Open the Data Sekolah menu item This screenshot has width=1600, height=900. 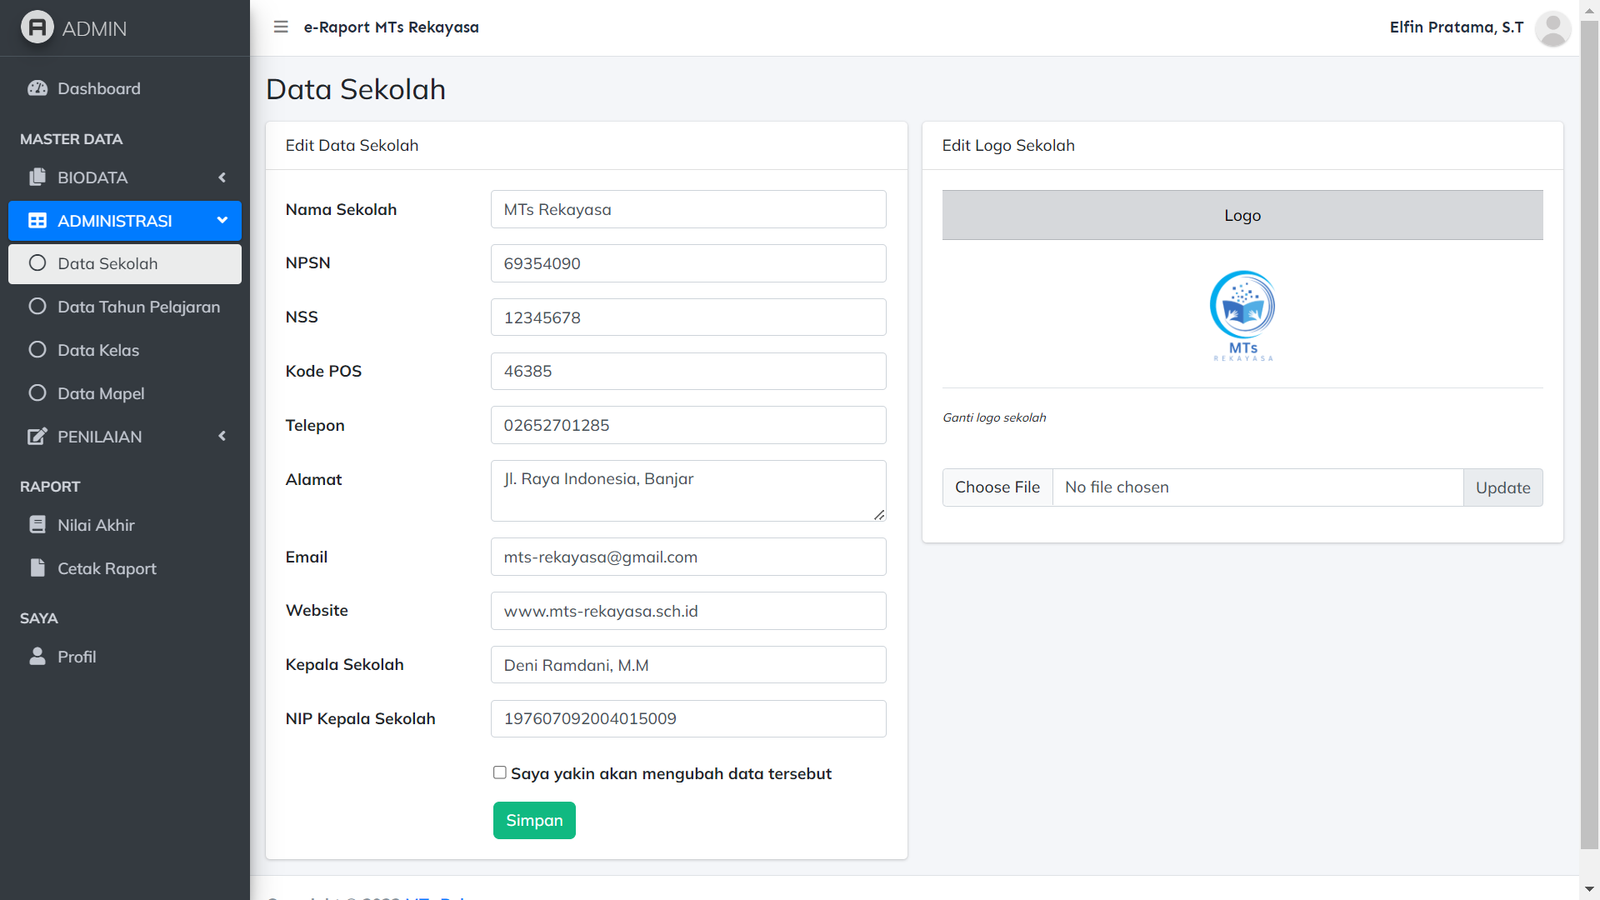point(108,264)
